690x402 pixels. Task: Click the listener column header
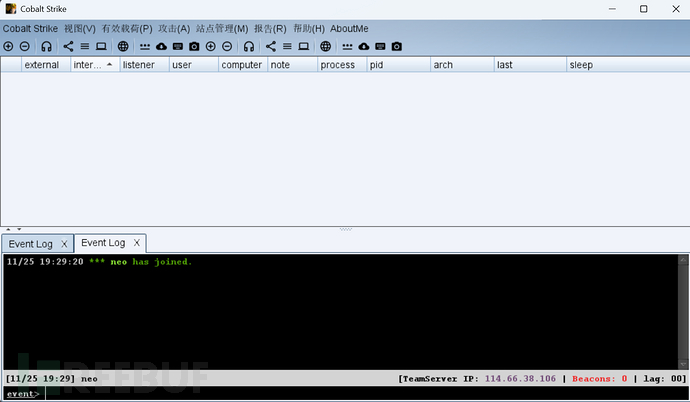144,65
